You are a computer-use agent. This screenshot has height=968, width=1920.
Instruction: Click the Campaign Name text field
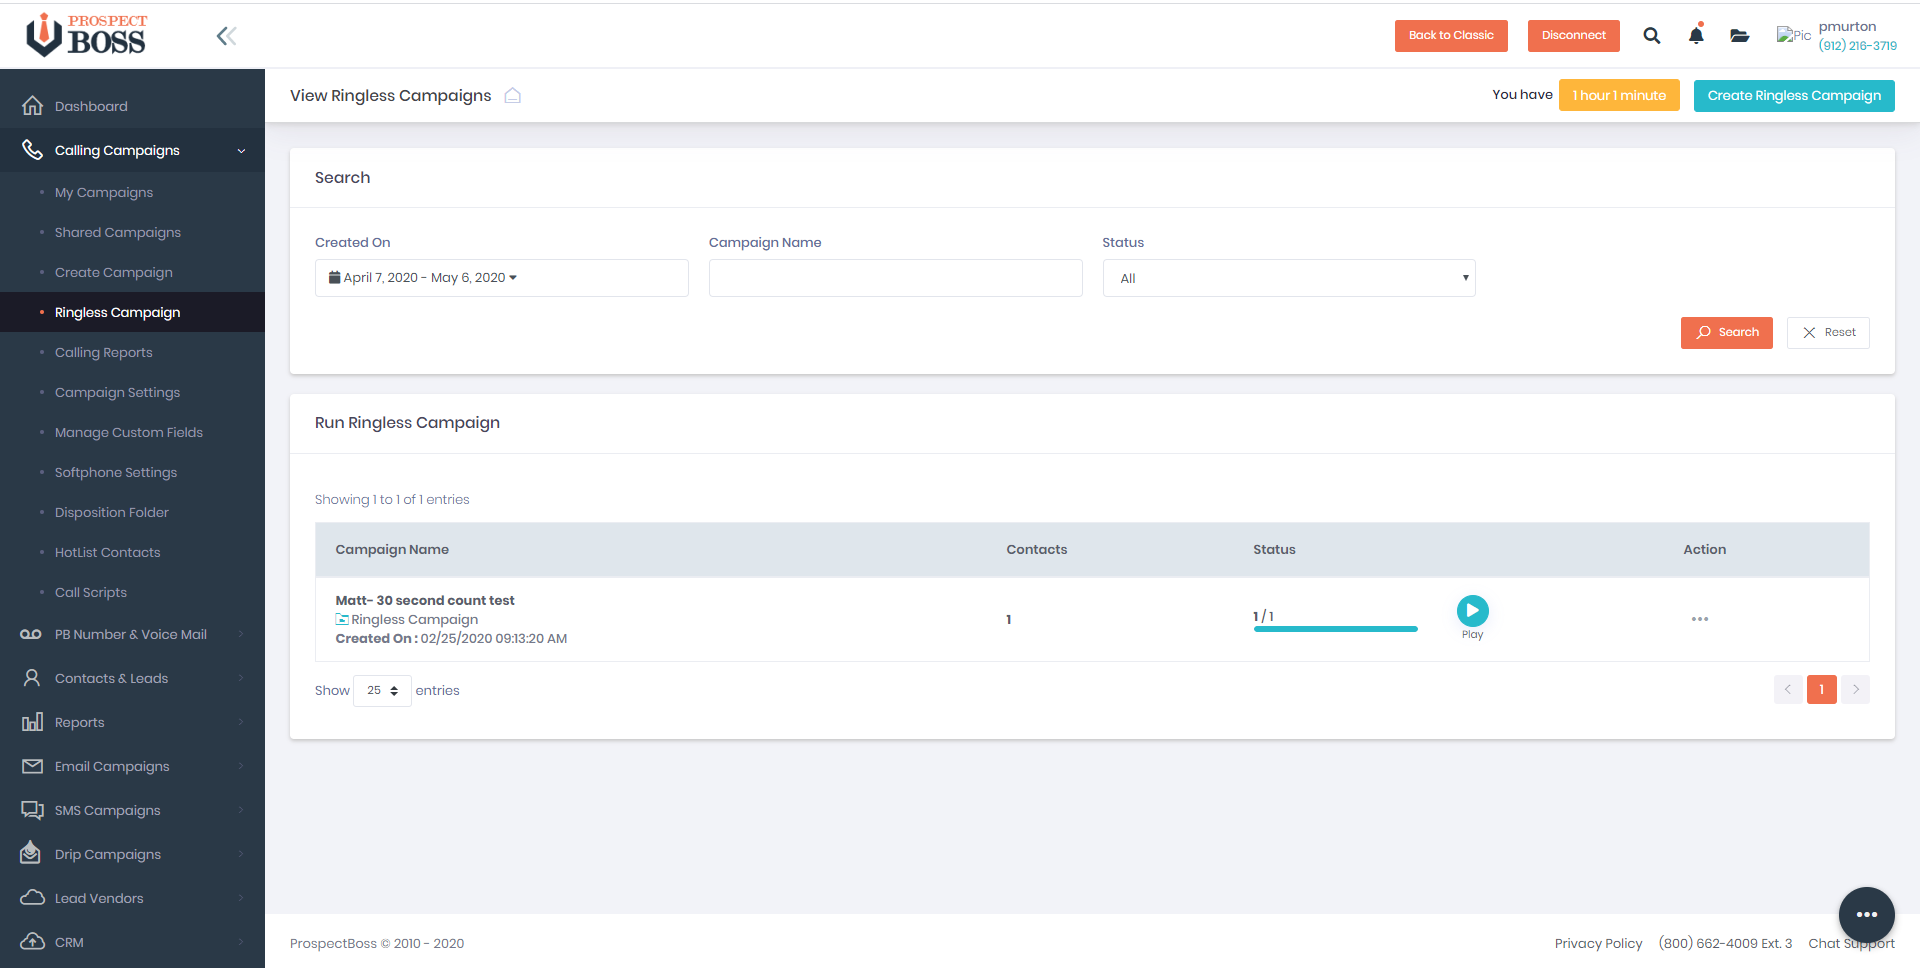(895, 278)
